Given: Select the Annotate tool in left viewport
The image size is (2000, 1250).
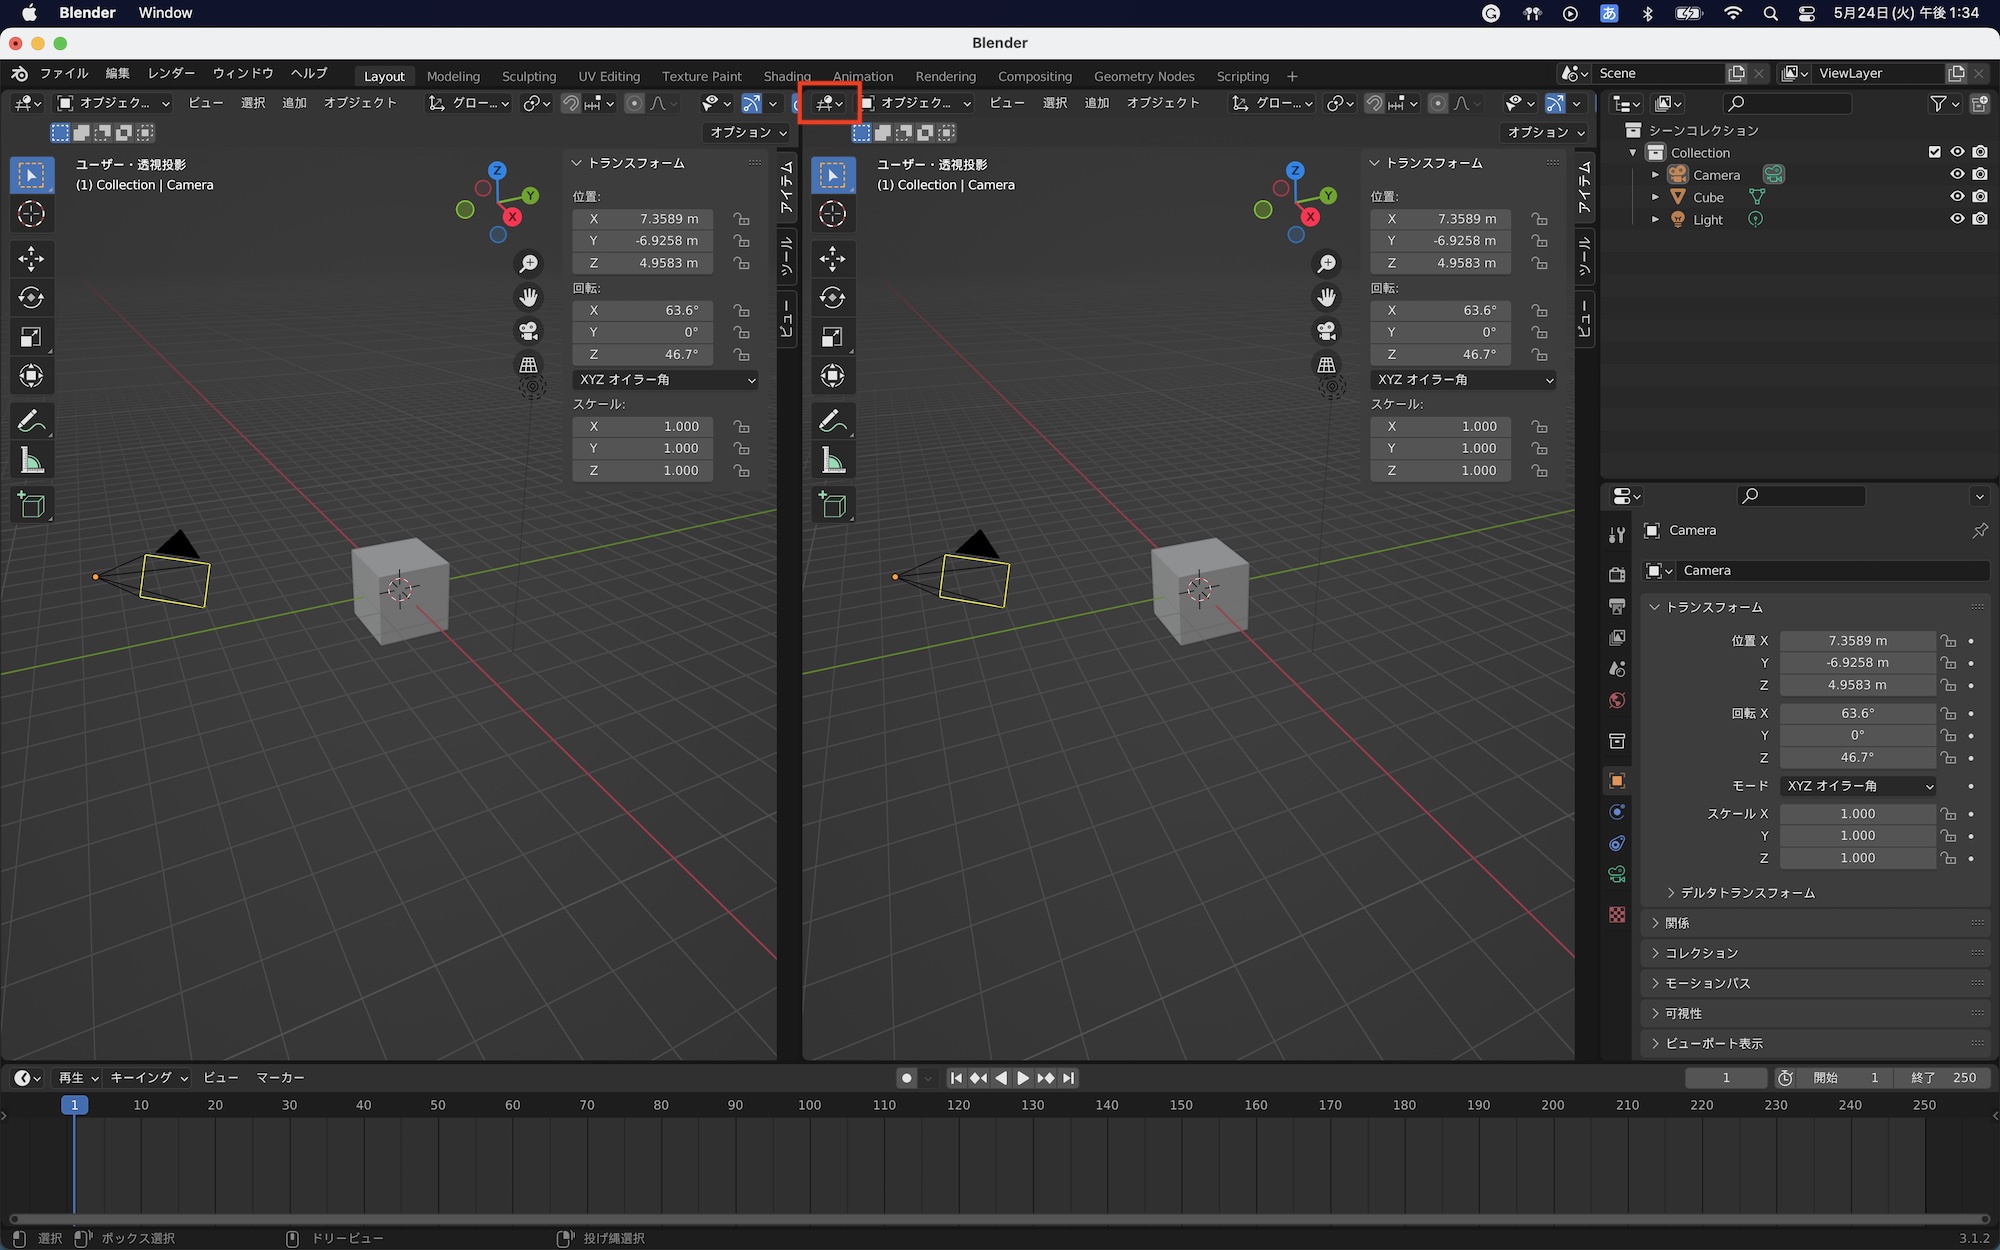Looking at the screenshot, I should pos(31,422).
